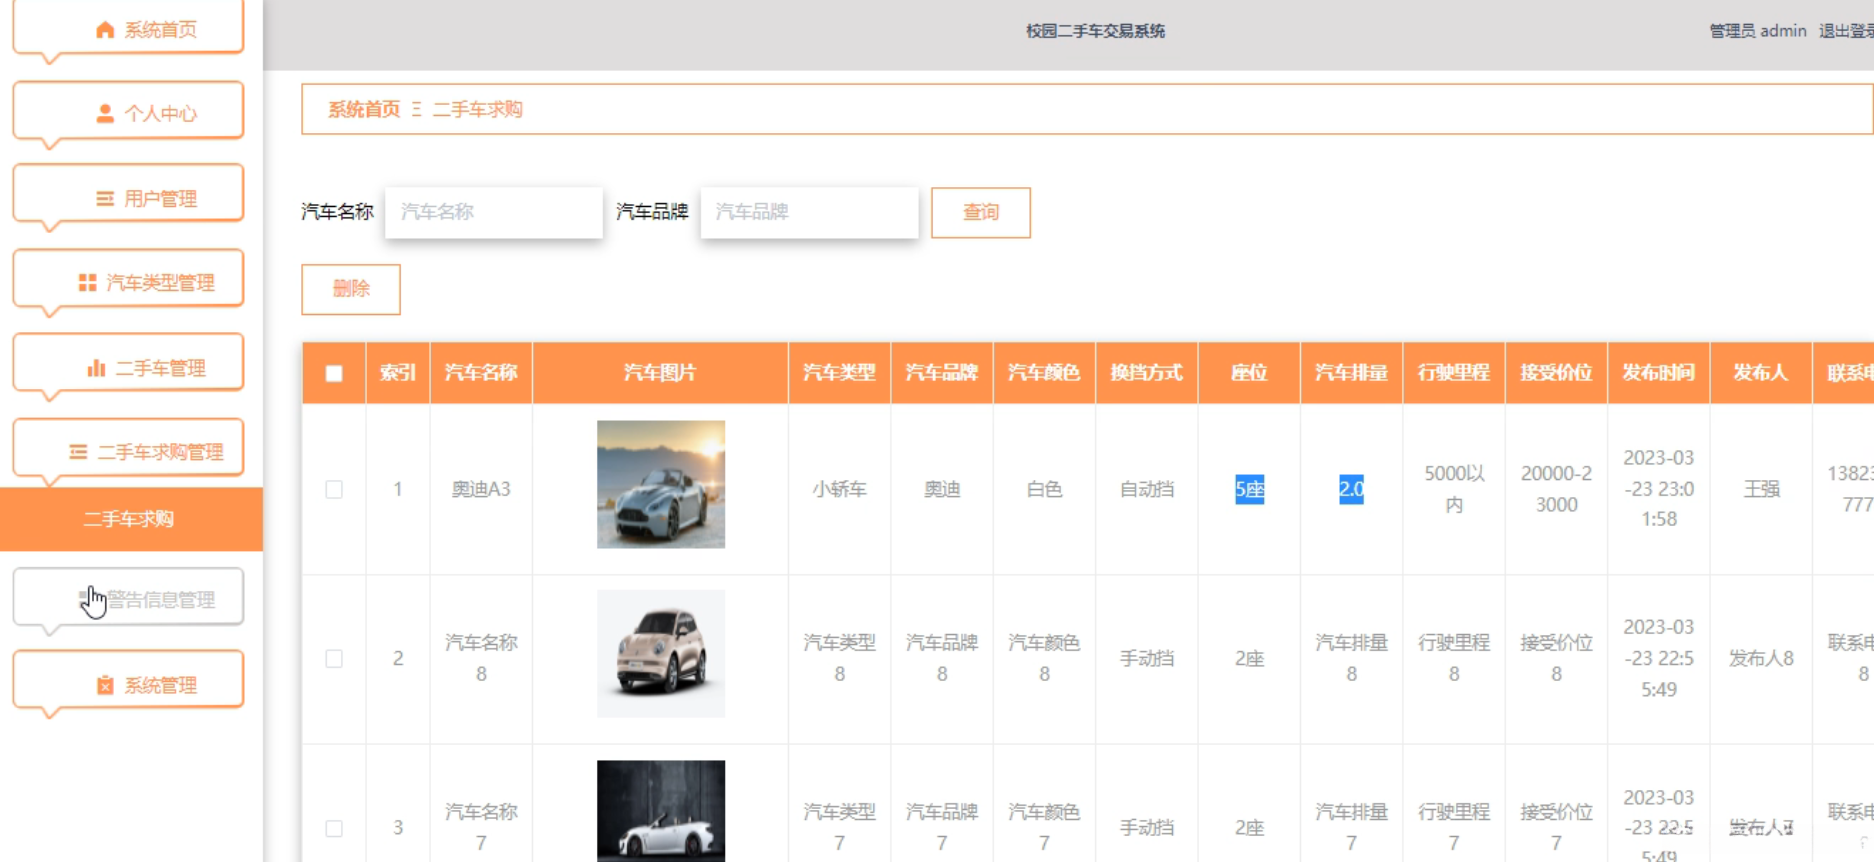Image resolution: width=1874 pixels, height=862 pixels.
Task: Click the 删除 button
Action: [x=351, y=289]
